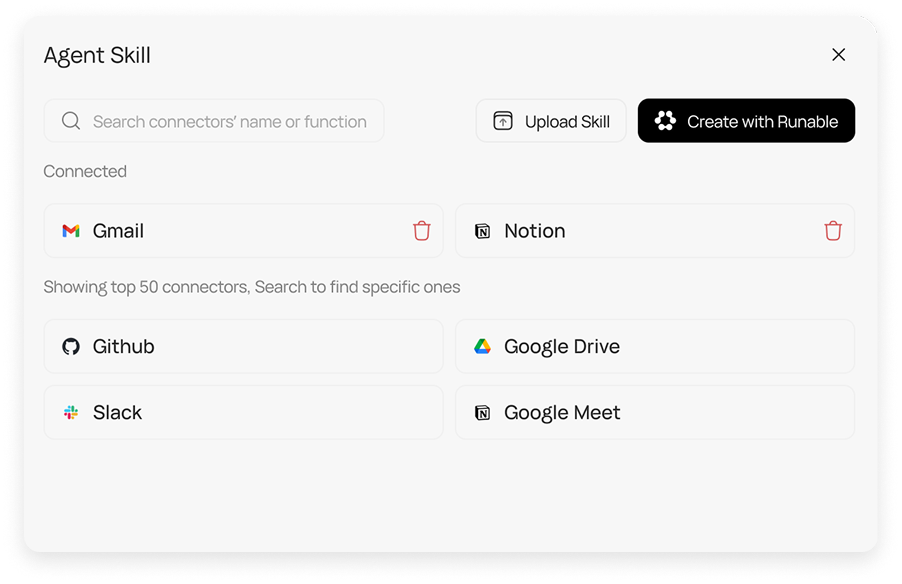902x584 pixels.
Task: Click the Create with Runable button
Action: click(746, 120)
